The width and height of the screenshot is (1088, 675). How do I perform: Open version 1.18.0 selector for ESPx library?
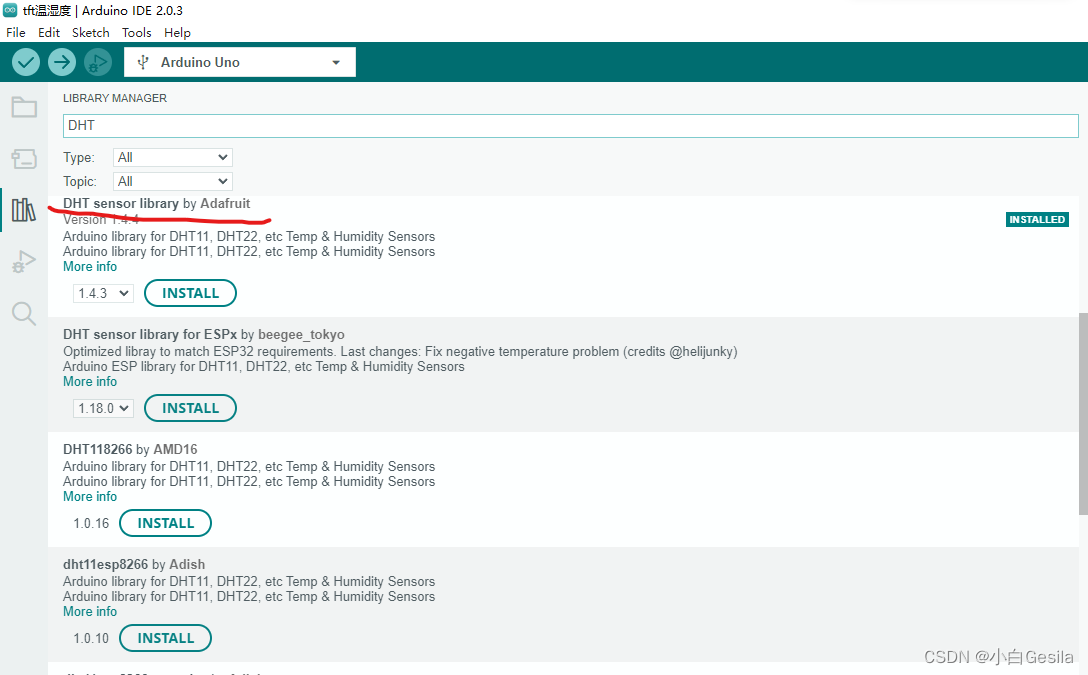103,409
